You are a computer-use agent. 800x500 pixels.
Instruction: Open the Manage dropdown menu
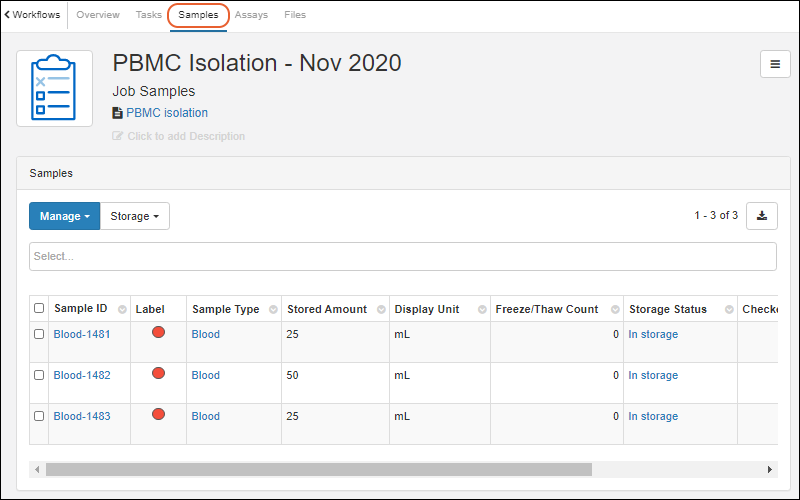64,216
